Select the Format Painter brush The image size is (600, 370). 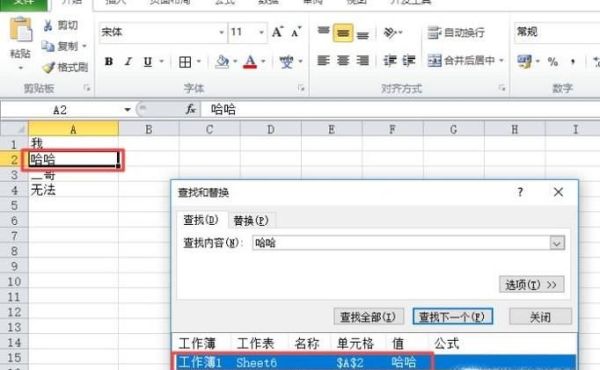48,68
